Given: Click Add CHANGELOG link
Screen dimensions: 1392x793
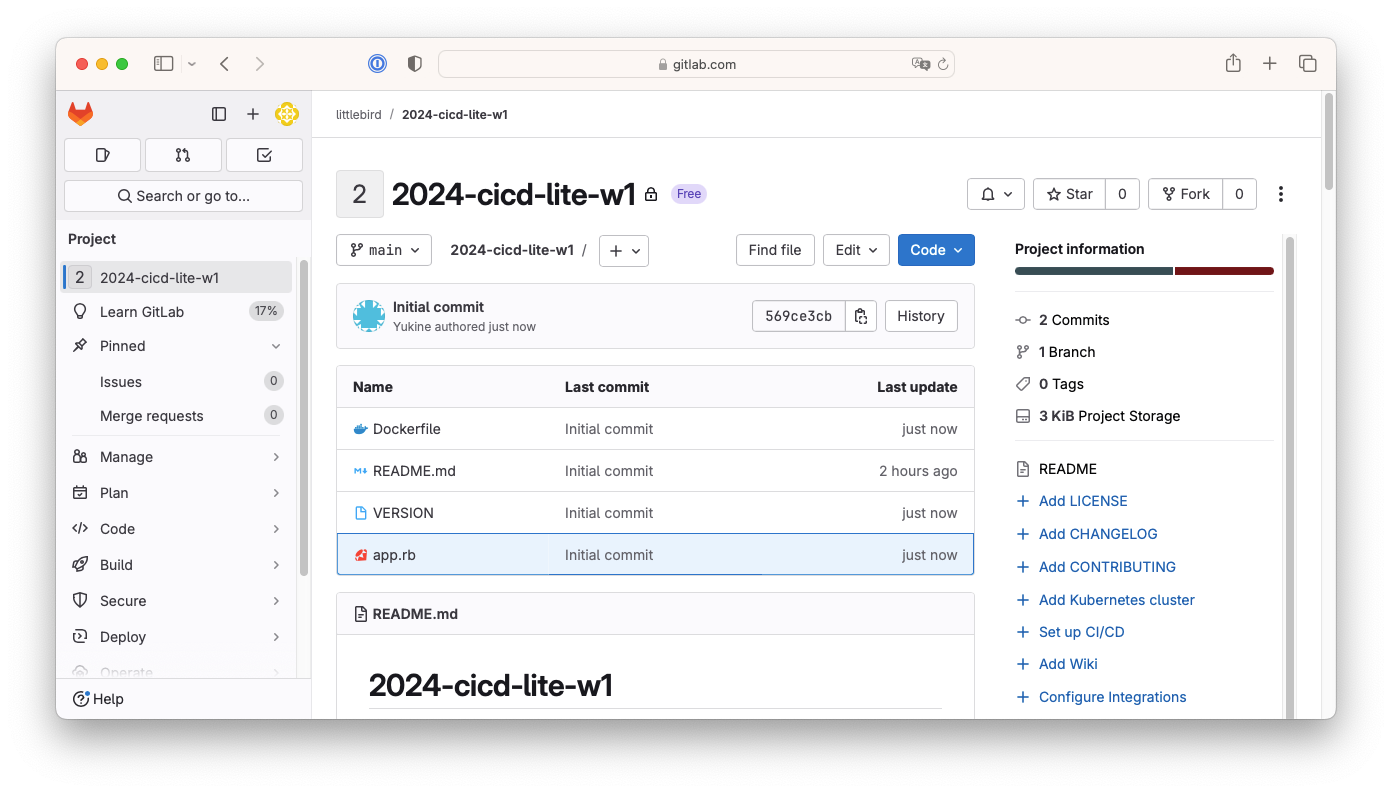Looking at the screenshot, I should tap(1098, 534).
